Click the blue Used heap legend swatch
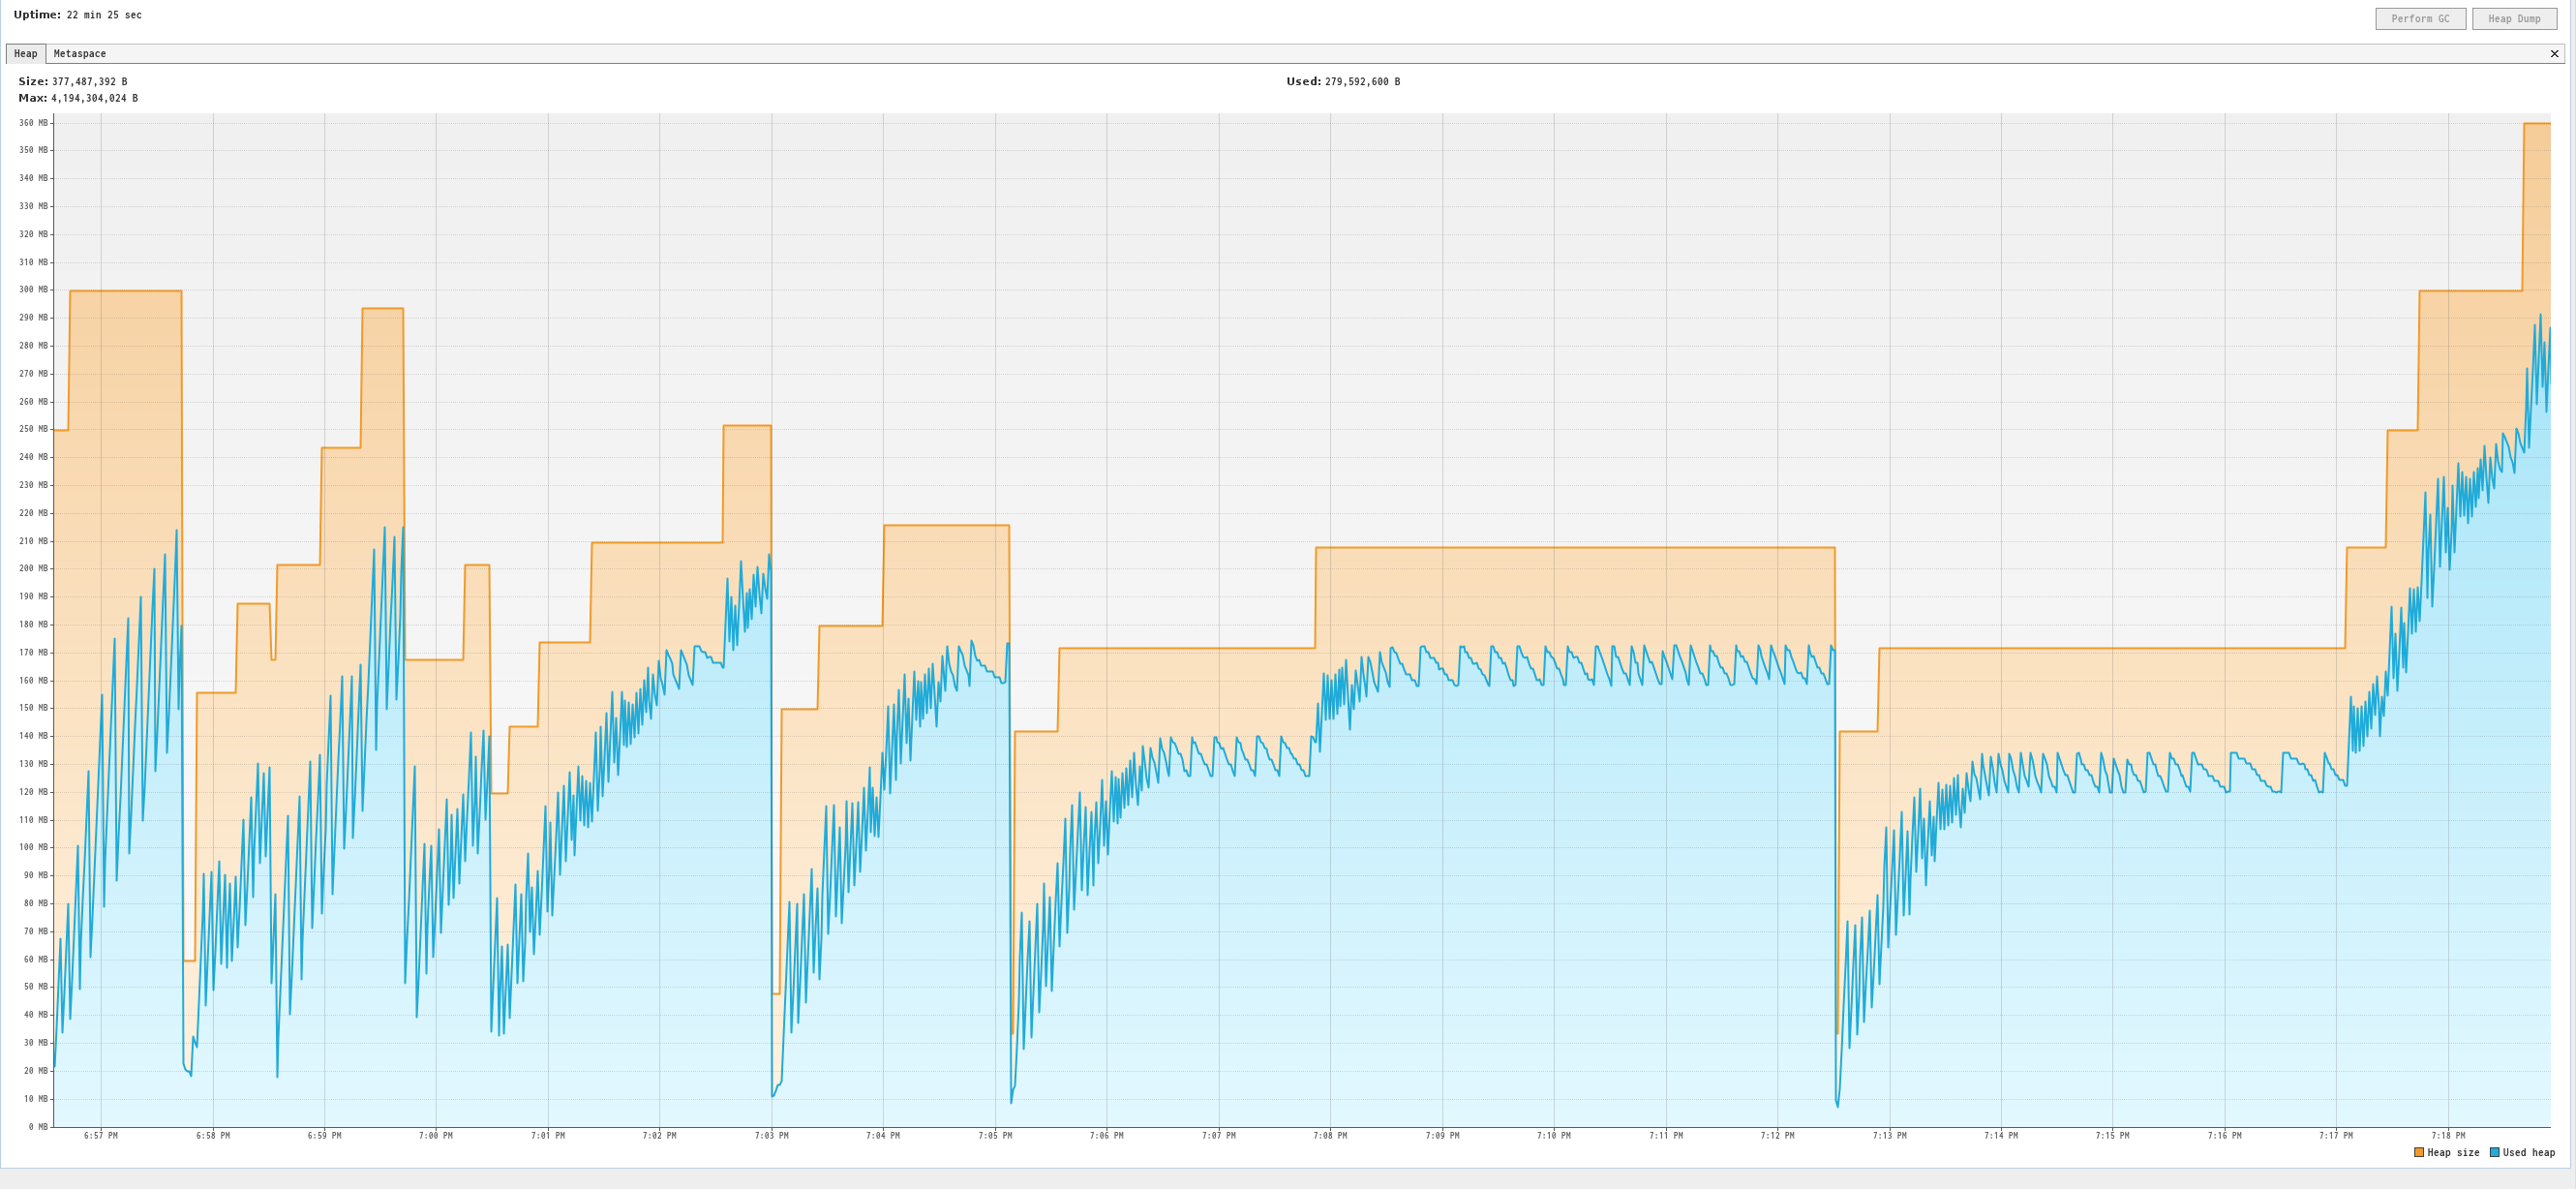Viewport: 2576px width, 1189px height. coord(2494,1152)
